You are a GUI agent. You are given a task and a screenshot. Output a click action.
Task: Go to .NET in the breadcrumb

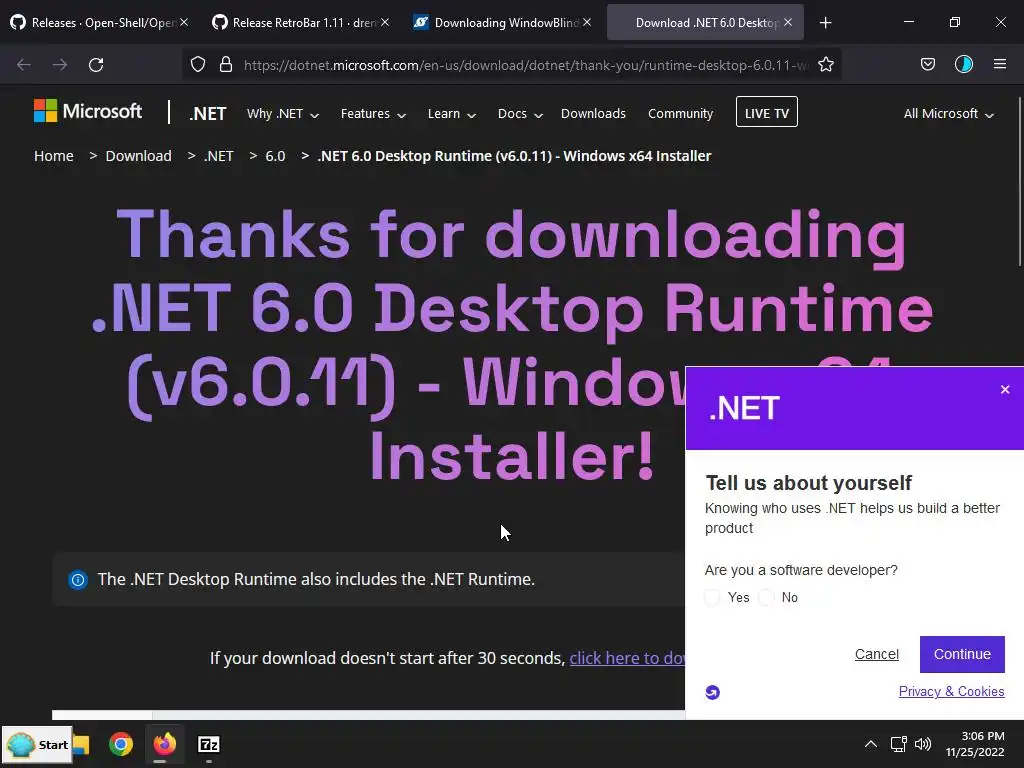tap(219, 156)
